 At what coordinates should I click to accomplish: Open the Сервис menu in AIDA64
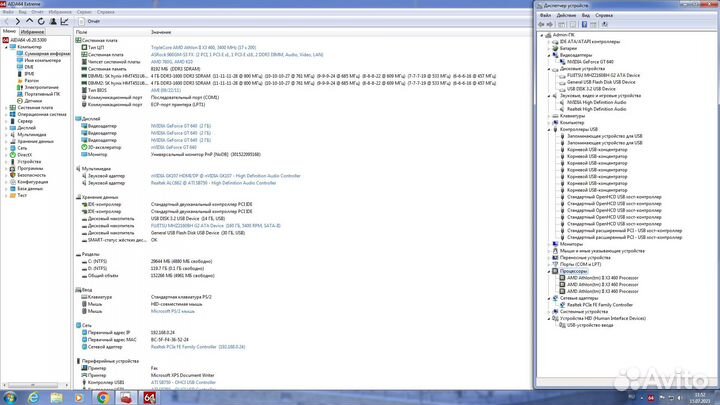click(84, 12)
